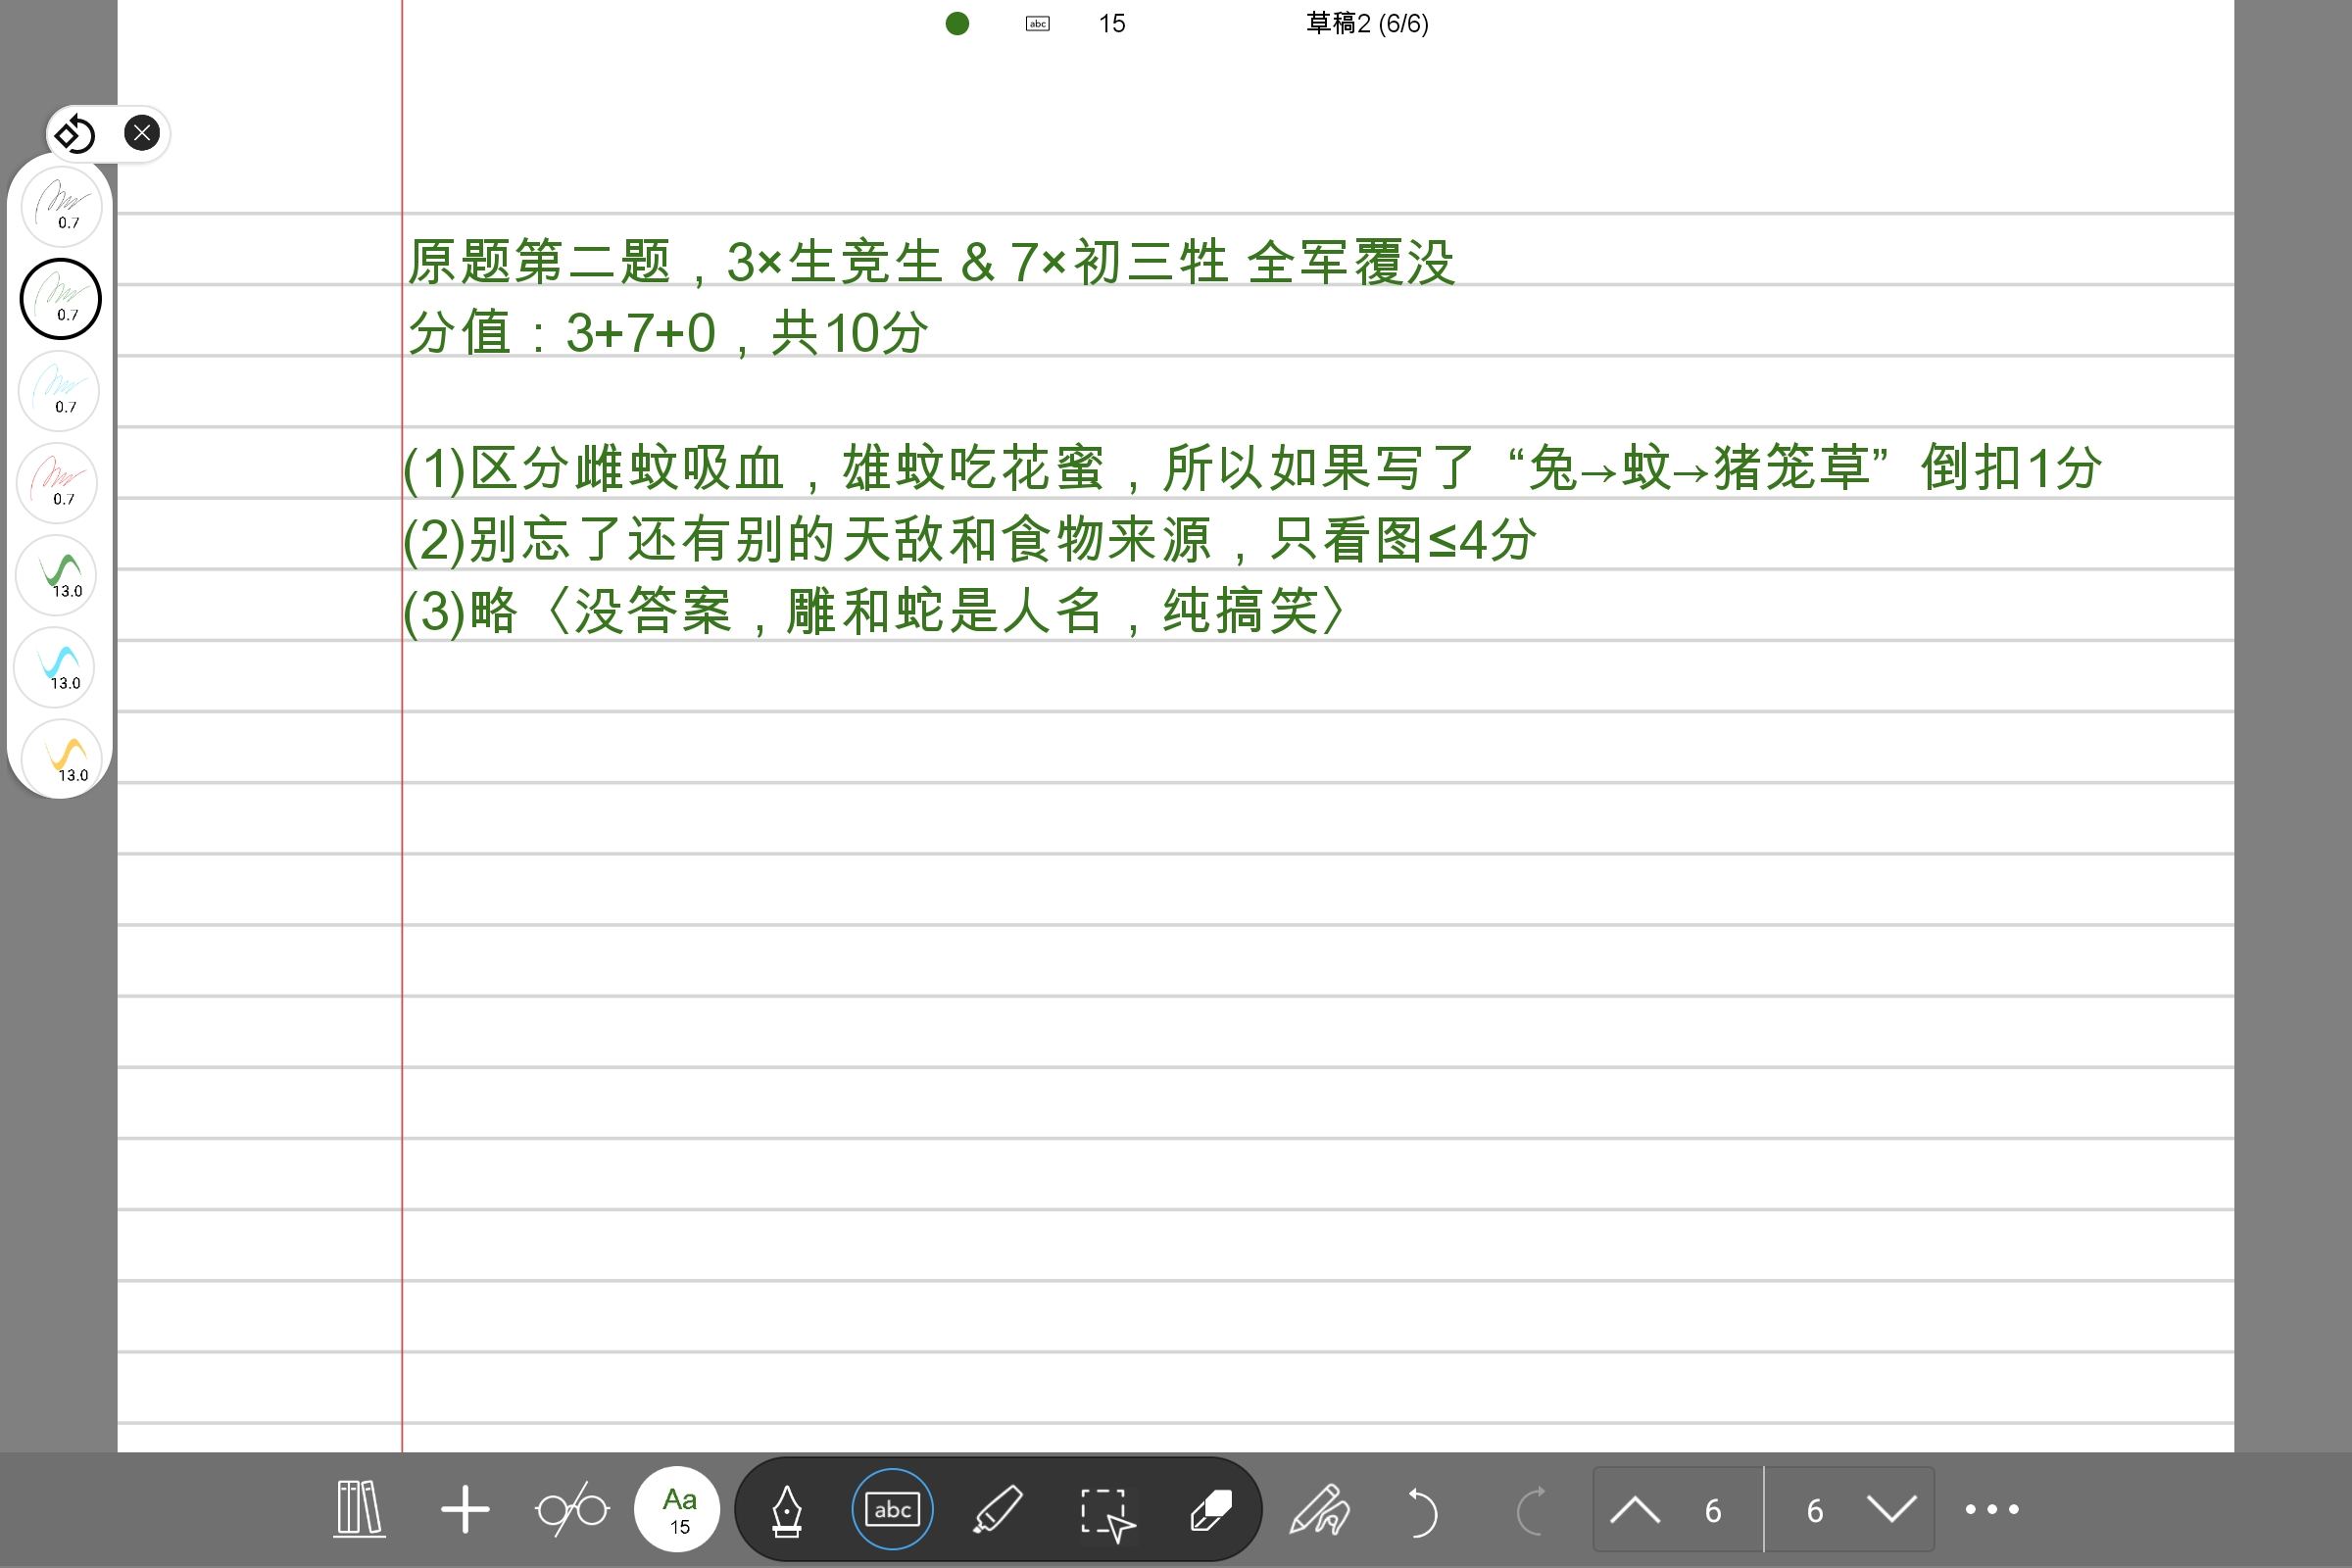Pick the light blue 0.7 pen preset
2352x1568 pixels.
click(59, 391)
